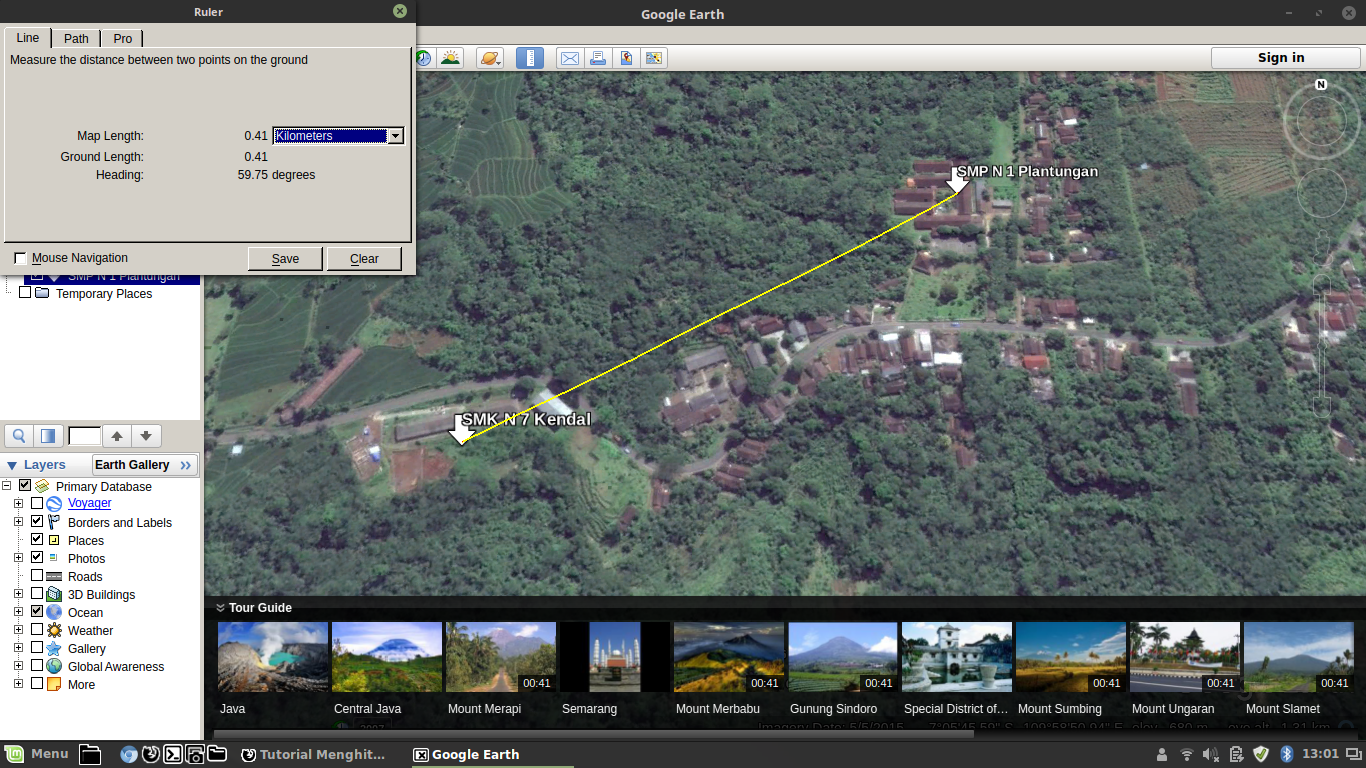The width and height of the screenshot is (1366, 768).
Task: Enable the Roads layer
Action: tap(38, 576)
